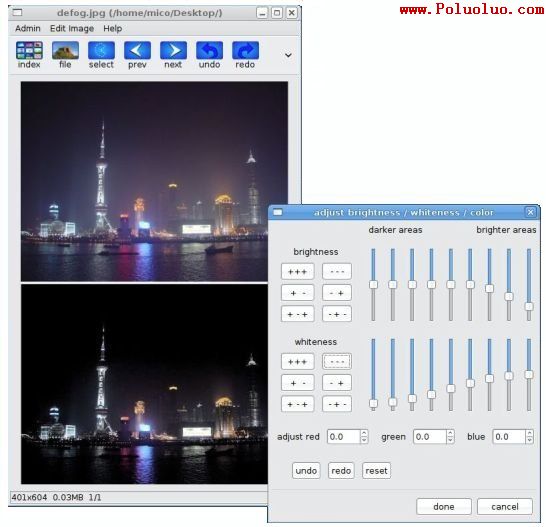Increase blue value with up arrow
The height and width of the screenshot is (527, 546).
click(x=530, y=434)
